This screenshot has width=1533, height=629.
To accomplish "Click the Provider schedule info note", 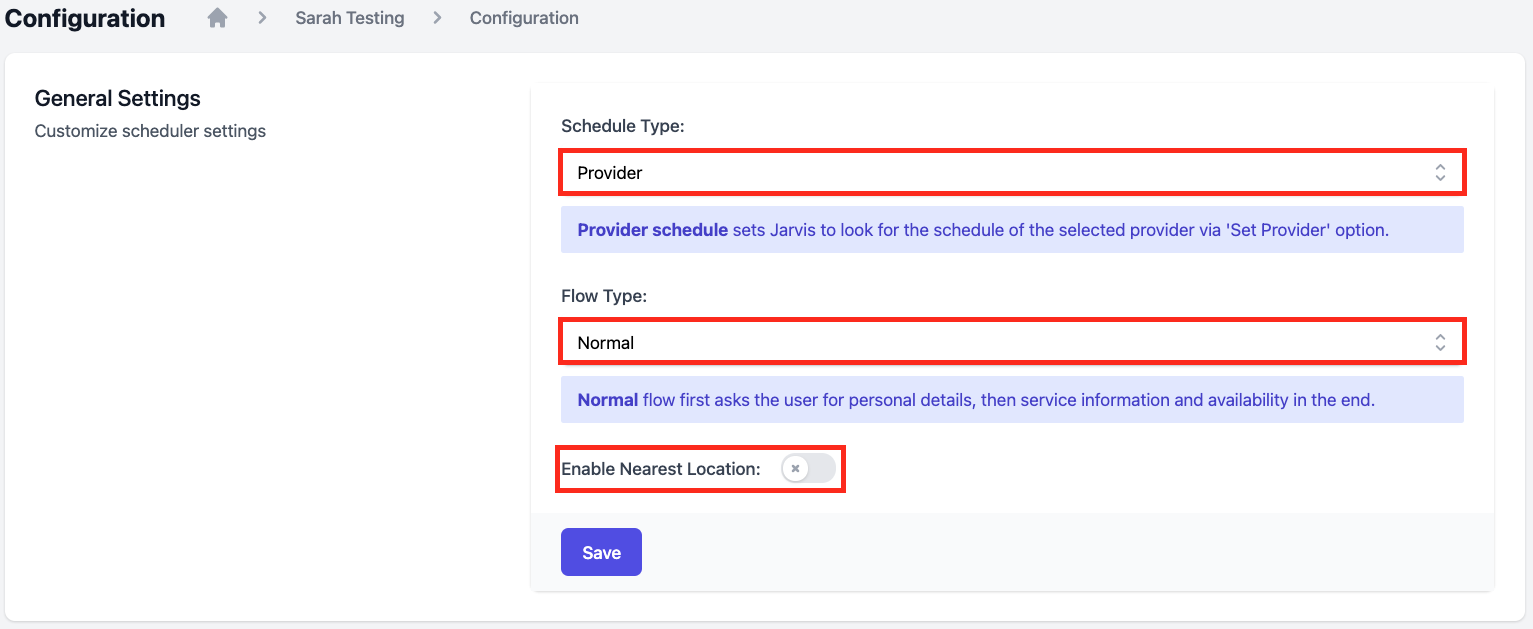I will (x=1012, y=229).
